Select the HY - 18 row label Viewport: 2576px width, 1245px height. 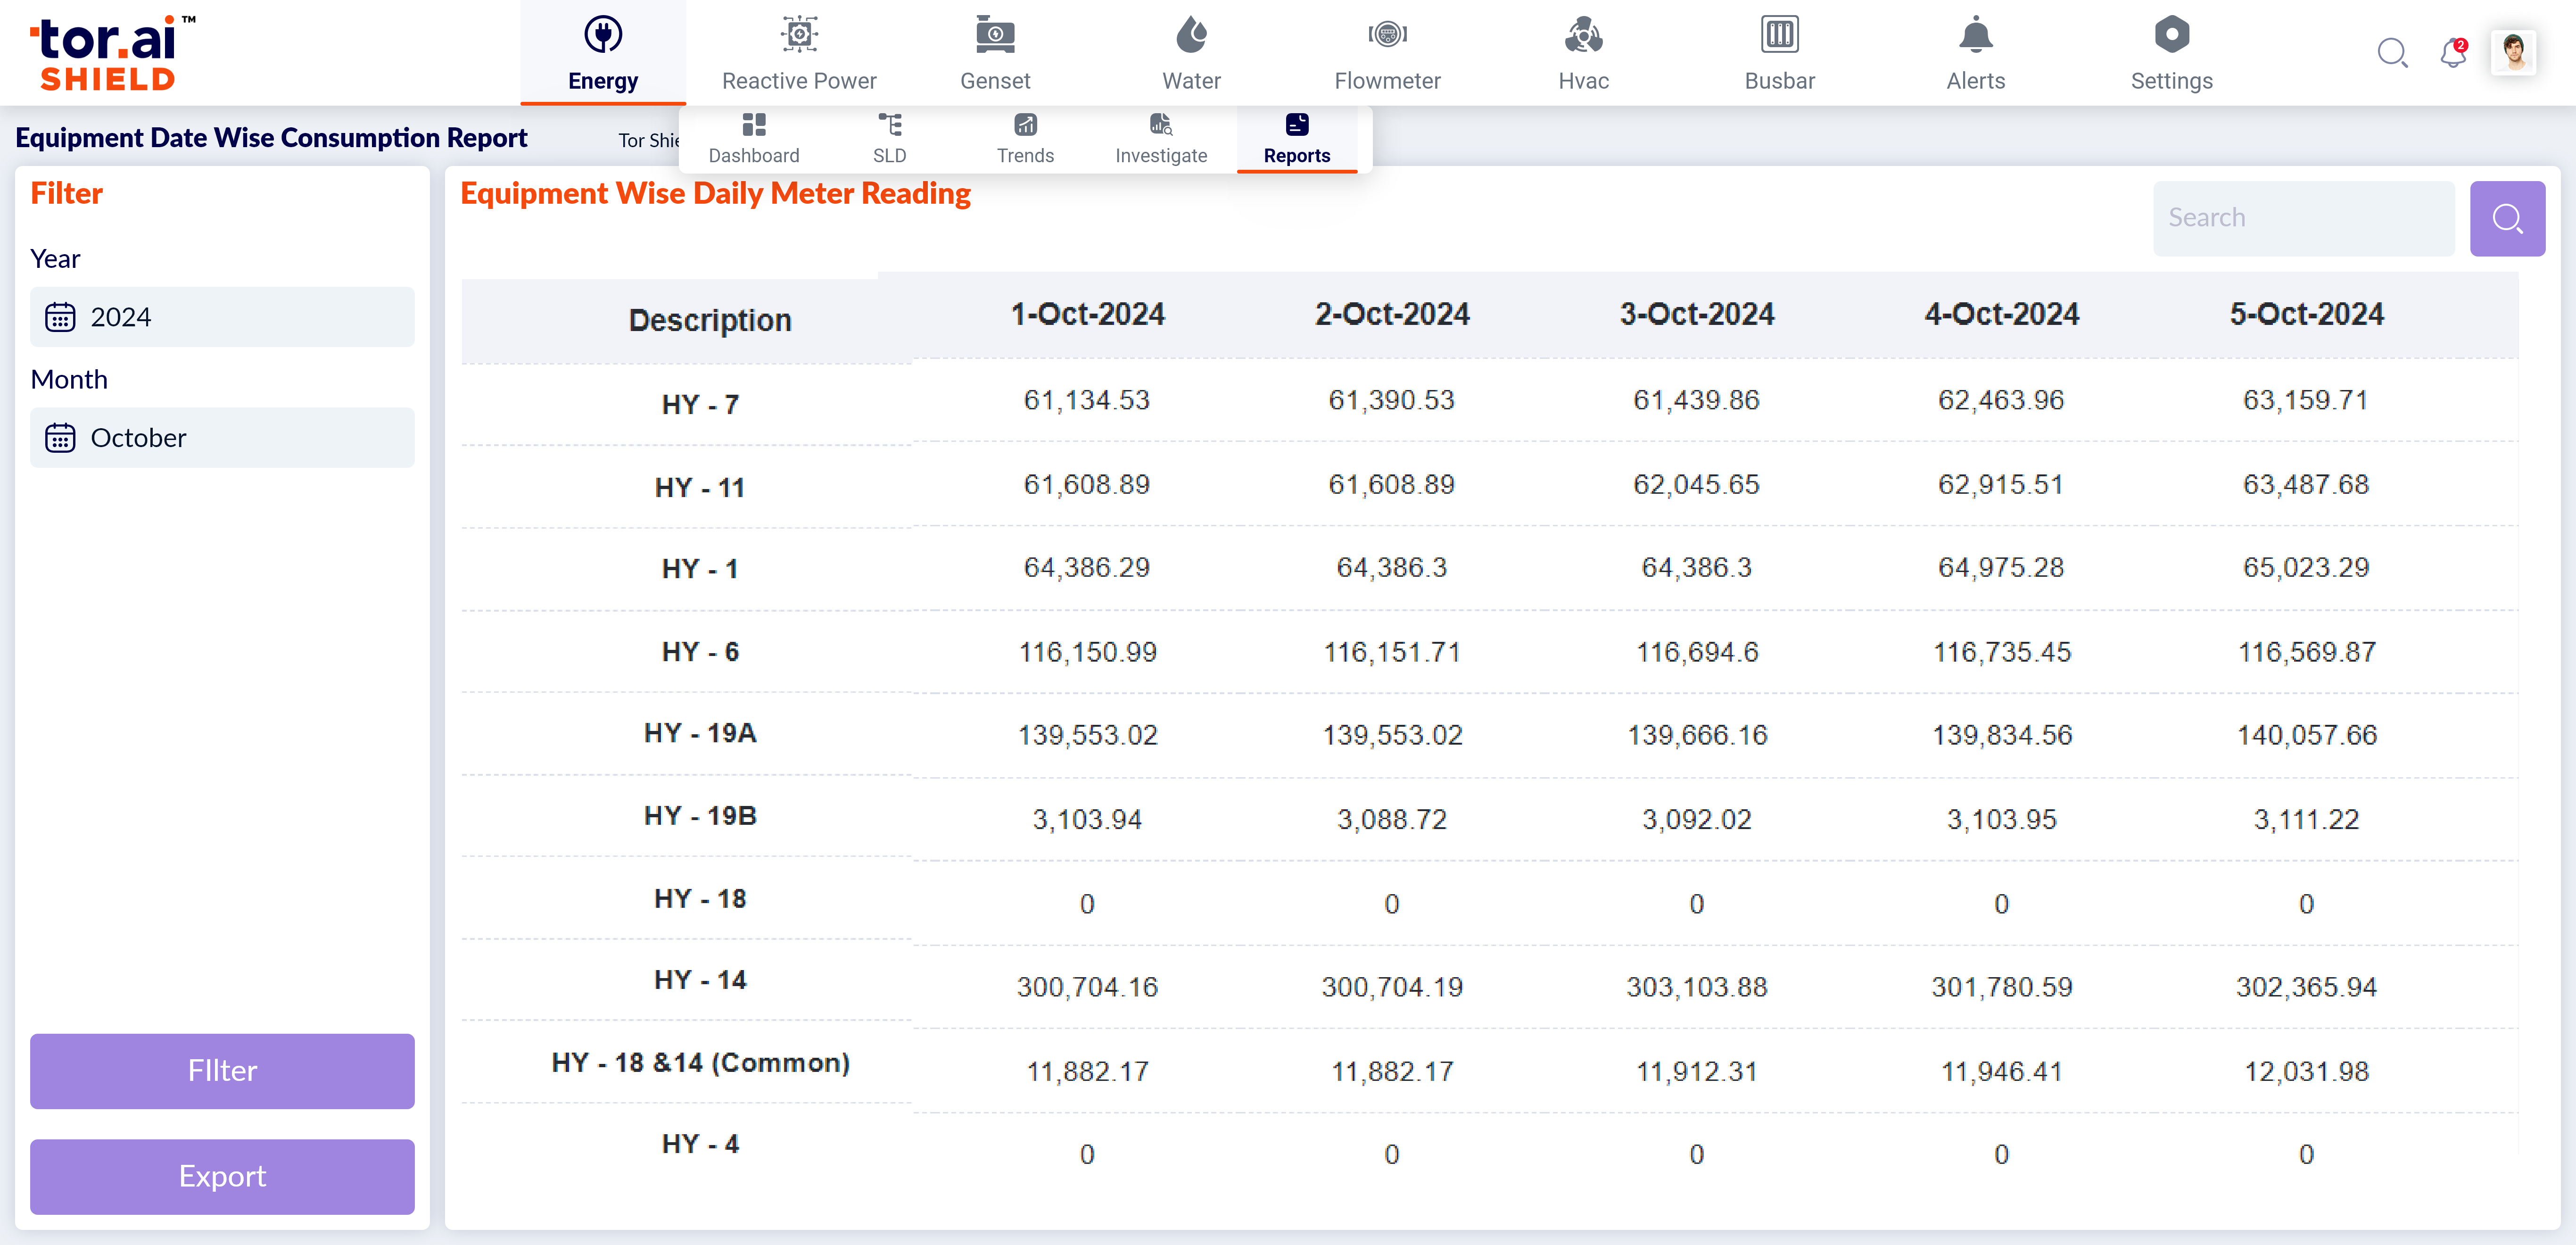click(x=700, y=898)
